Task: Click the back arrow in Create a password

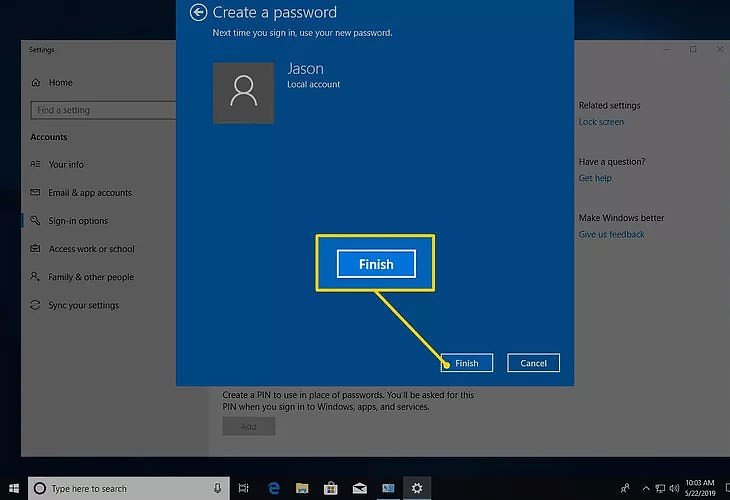Action: [x=198, y=13]
